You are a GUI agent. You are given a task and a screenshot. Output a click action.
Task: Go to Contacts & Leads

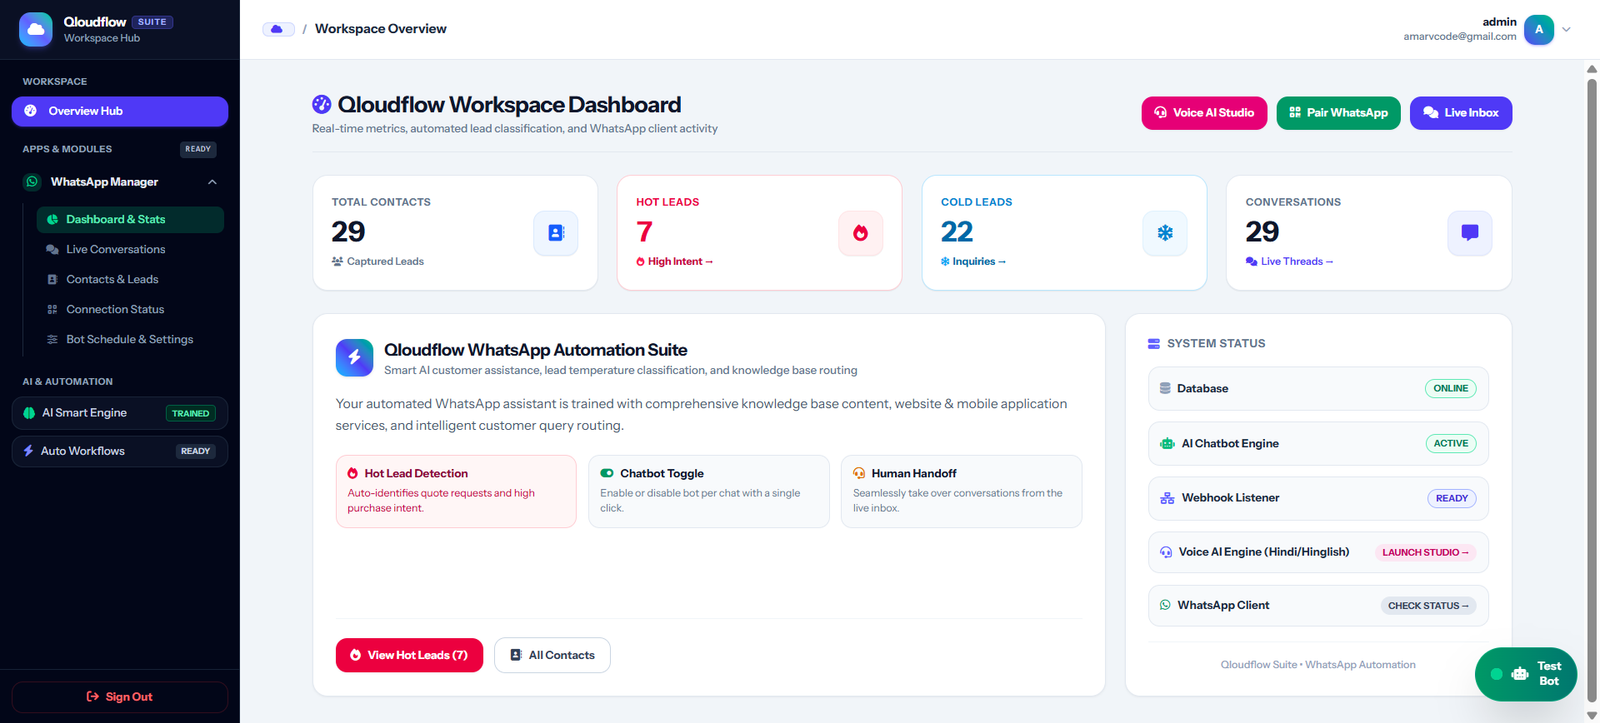pos(130,280)
